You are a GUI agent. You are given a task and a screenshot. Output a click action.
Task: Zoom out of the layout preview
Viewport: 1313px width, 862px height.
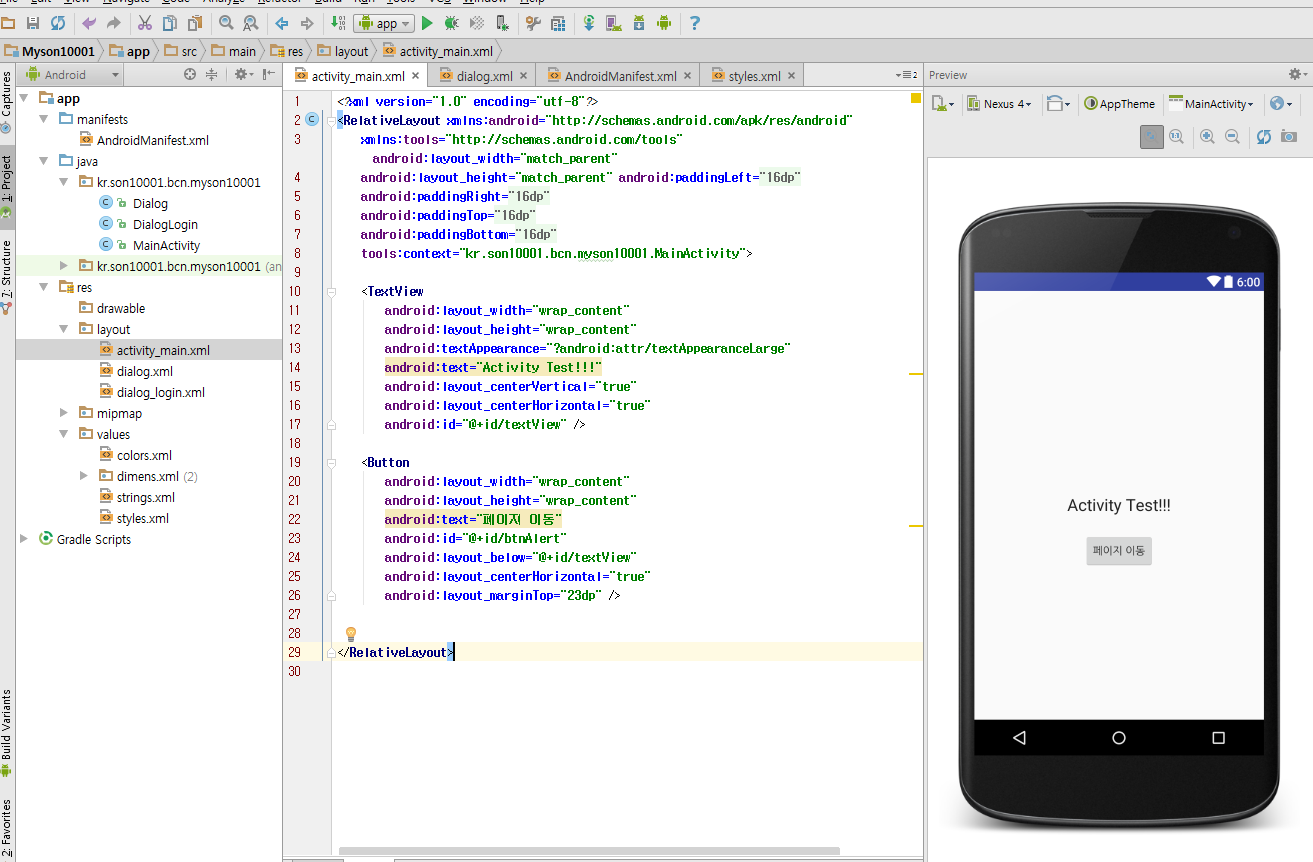click(1232, 137)
